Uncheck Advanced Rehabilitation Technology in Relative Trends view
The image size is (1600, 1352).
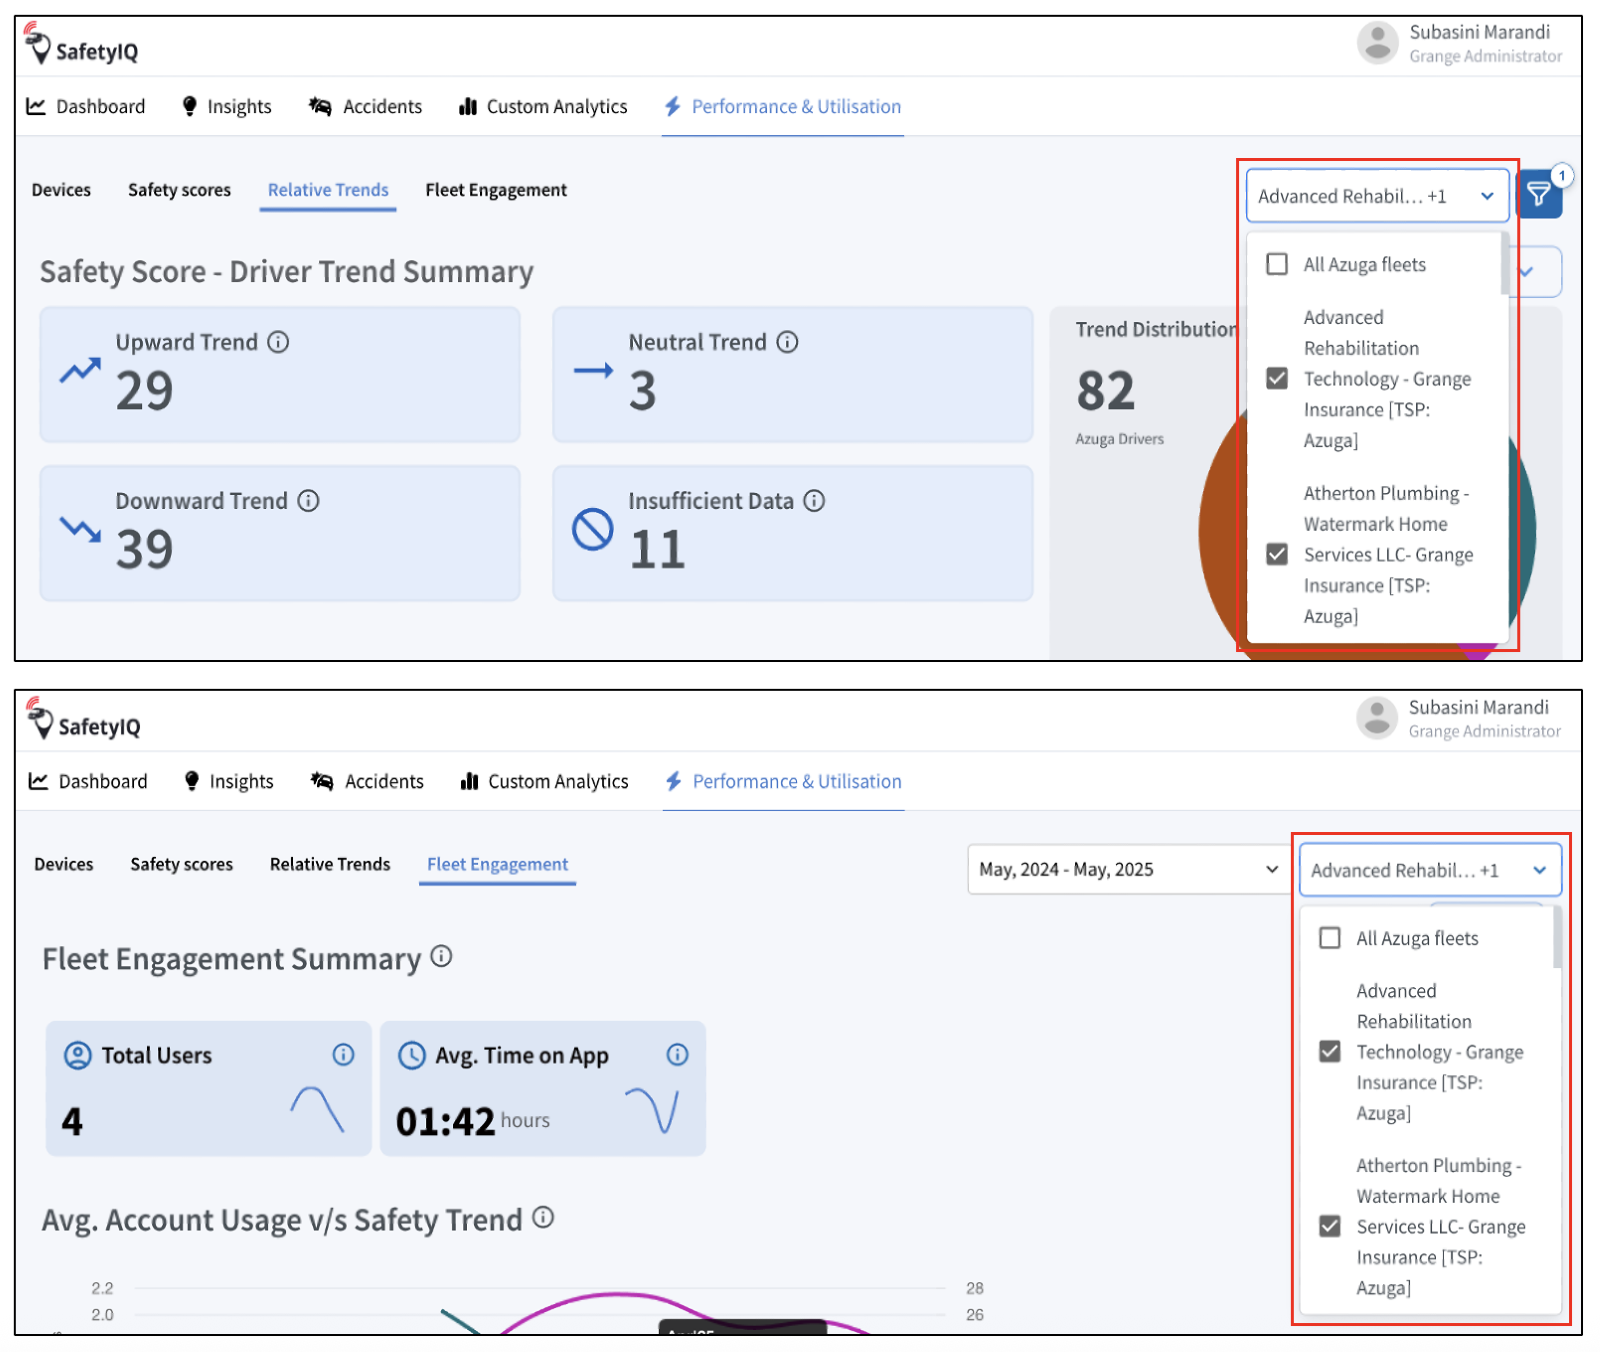click(1277, 378)
